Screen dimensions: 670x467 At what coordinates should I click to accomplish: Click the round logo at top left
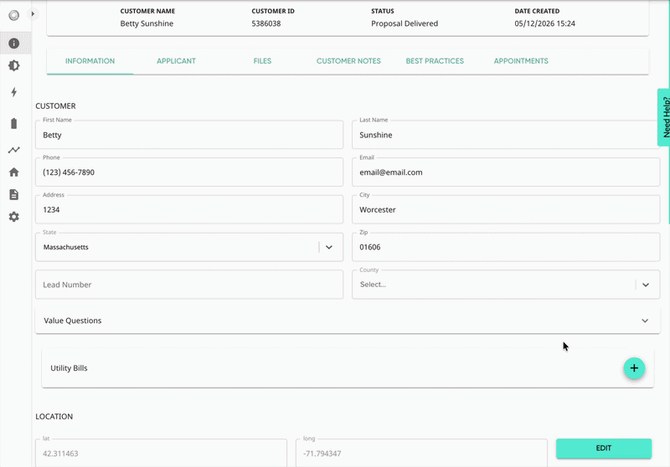tap(14, 15)
